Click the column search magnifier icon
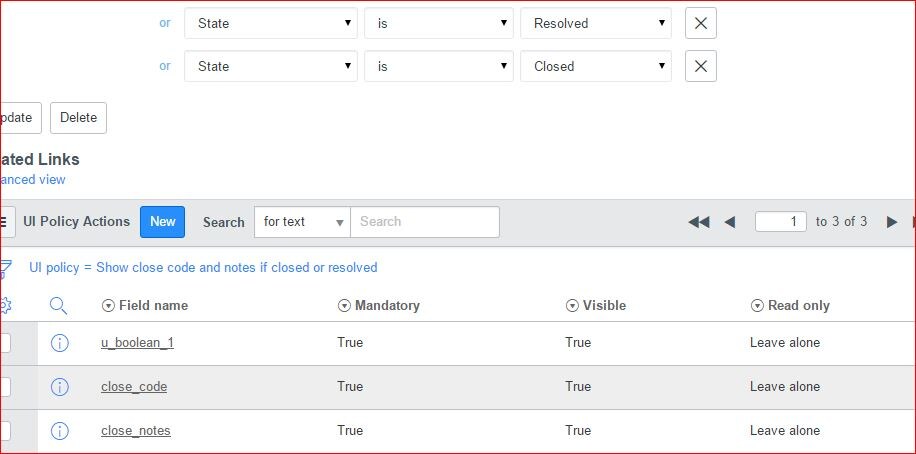This screenshot has height=454, width=916. point(58,306)
